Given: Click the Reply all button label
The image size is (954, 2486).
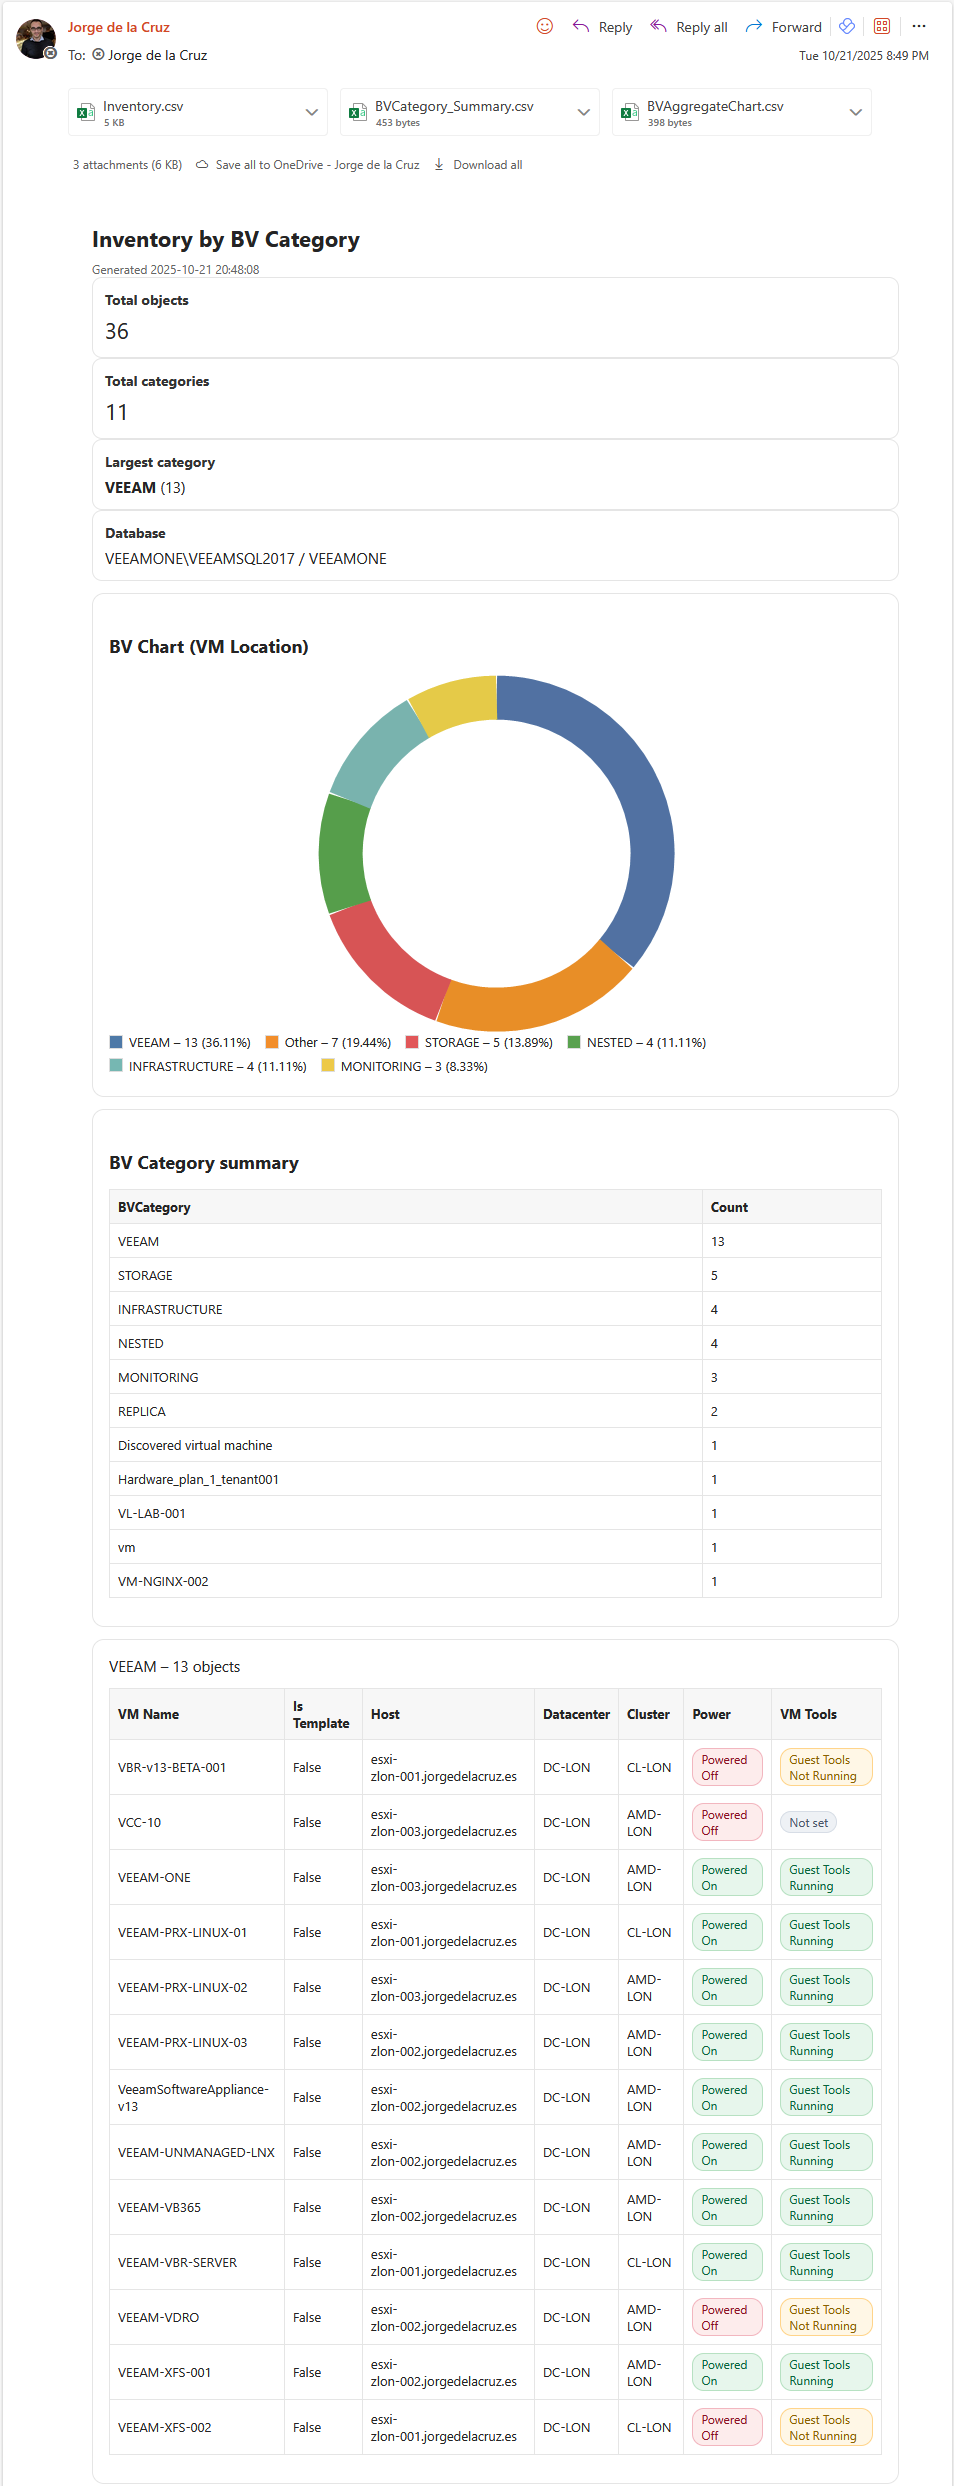Looking at the screenshot, I should click(701, 27).
